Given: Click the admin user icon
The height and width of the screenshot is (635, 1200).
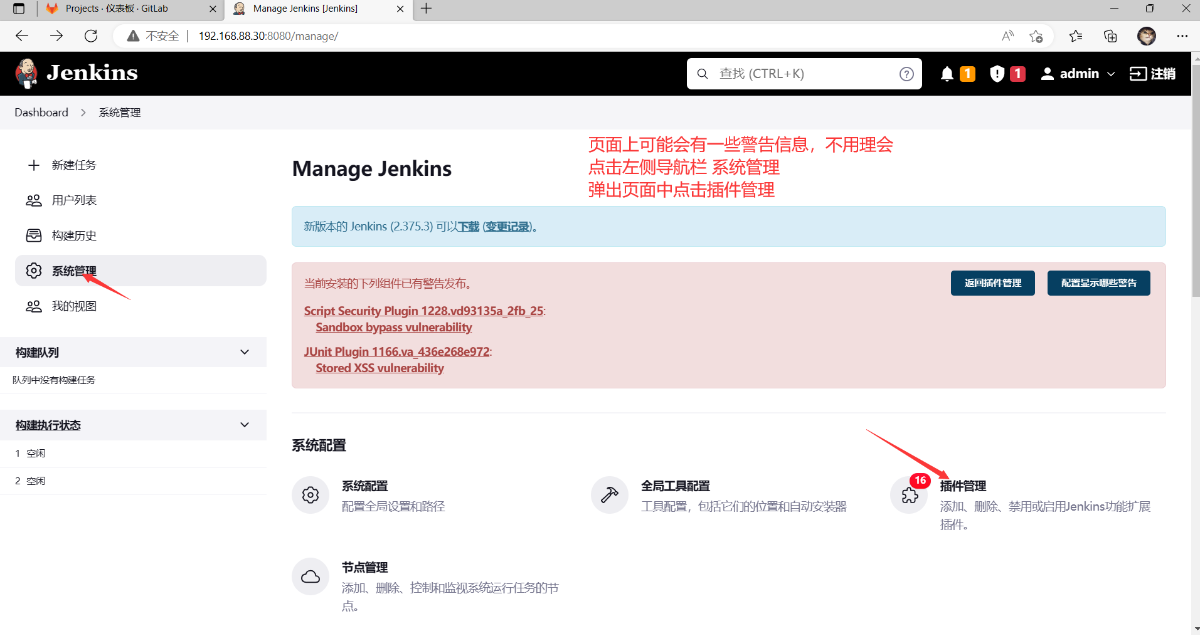Looking at the screenshot, I should pos(1047,74).
